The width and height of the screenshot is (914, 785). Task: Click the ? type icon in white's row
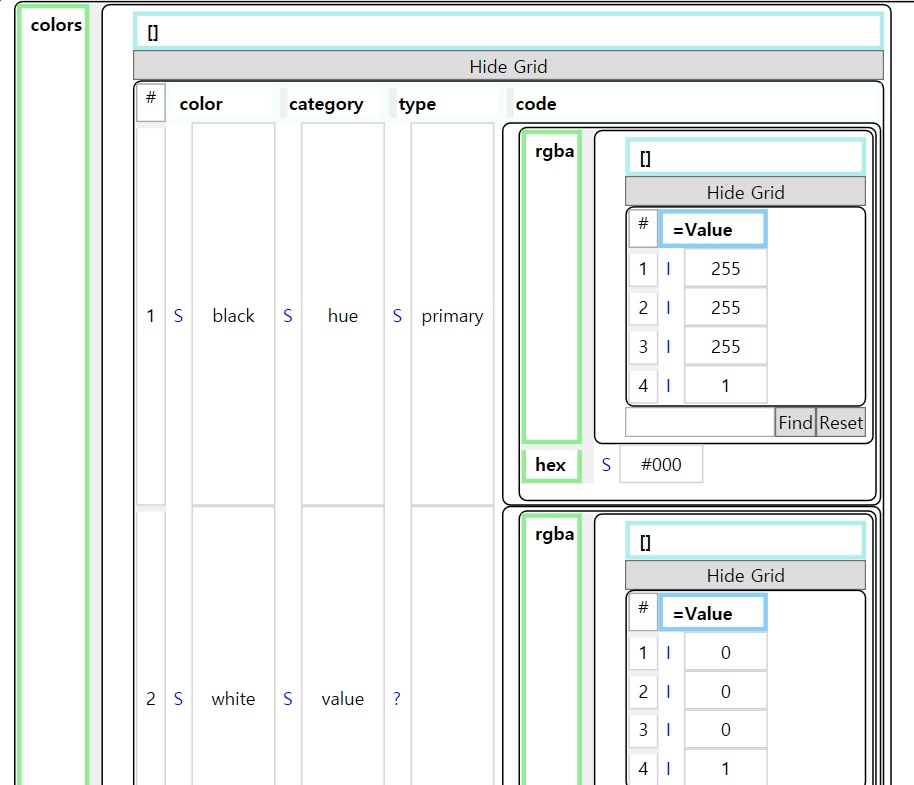point(397,698)
